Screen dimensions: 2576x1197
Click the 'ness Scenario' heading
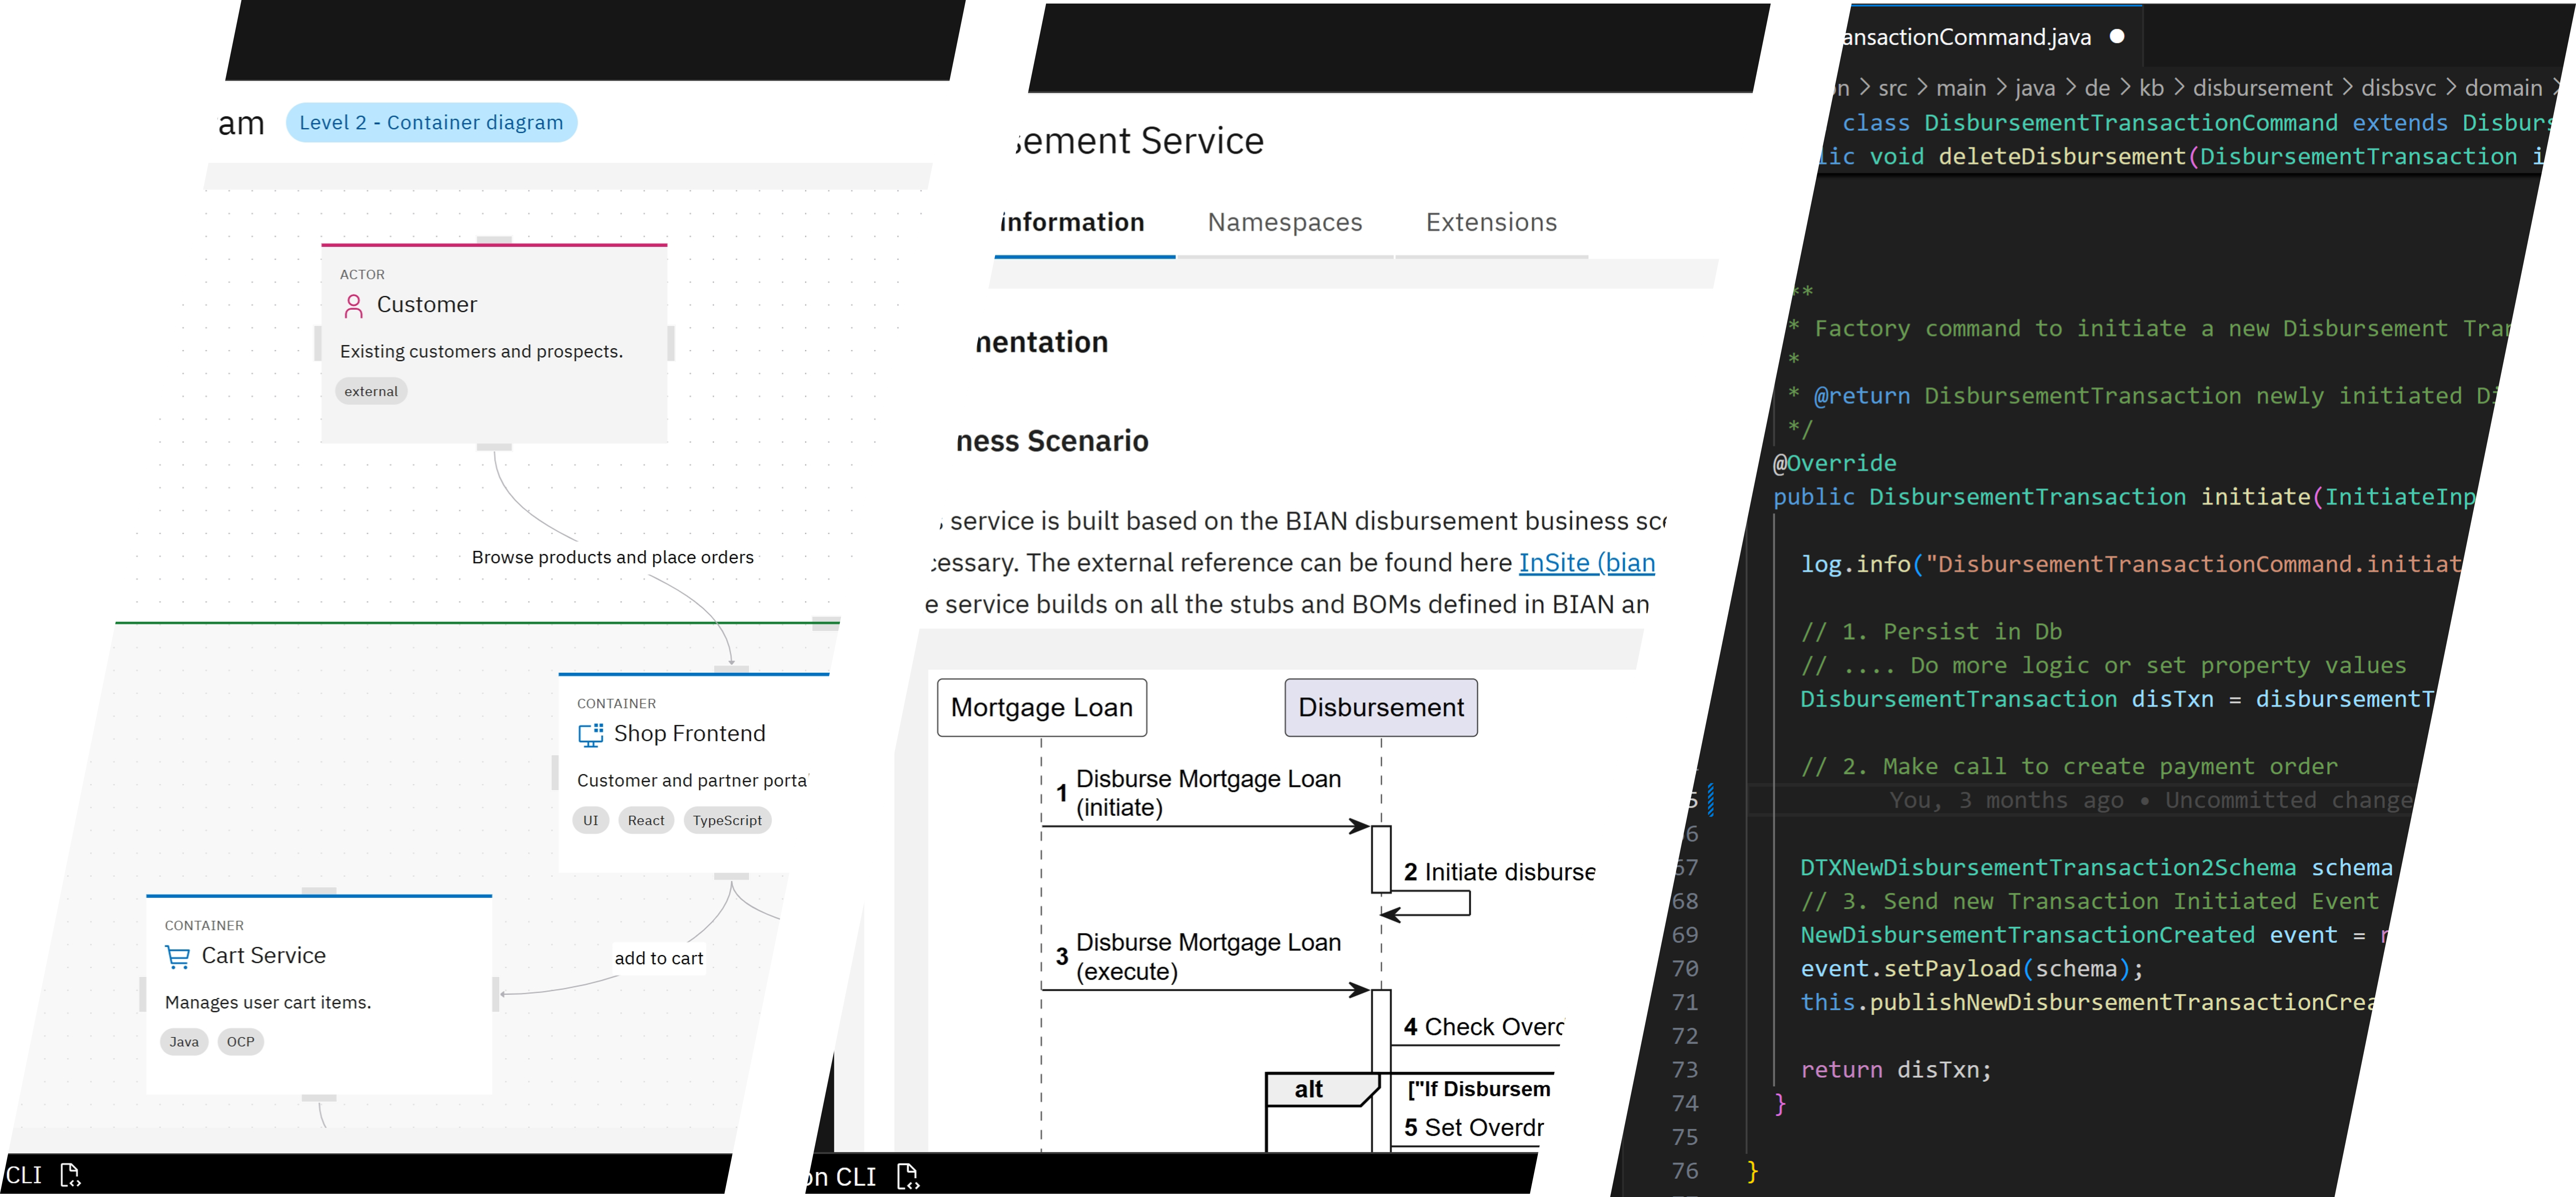click(x=1052, y=441)
